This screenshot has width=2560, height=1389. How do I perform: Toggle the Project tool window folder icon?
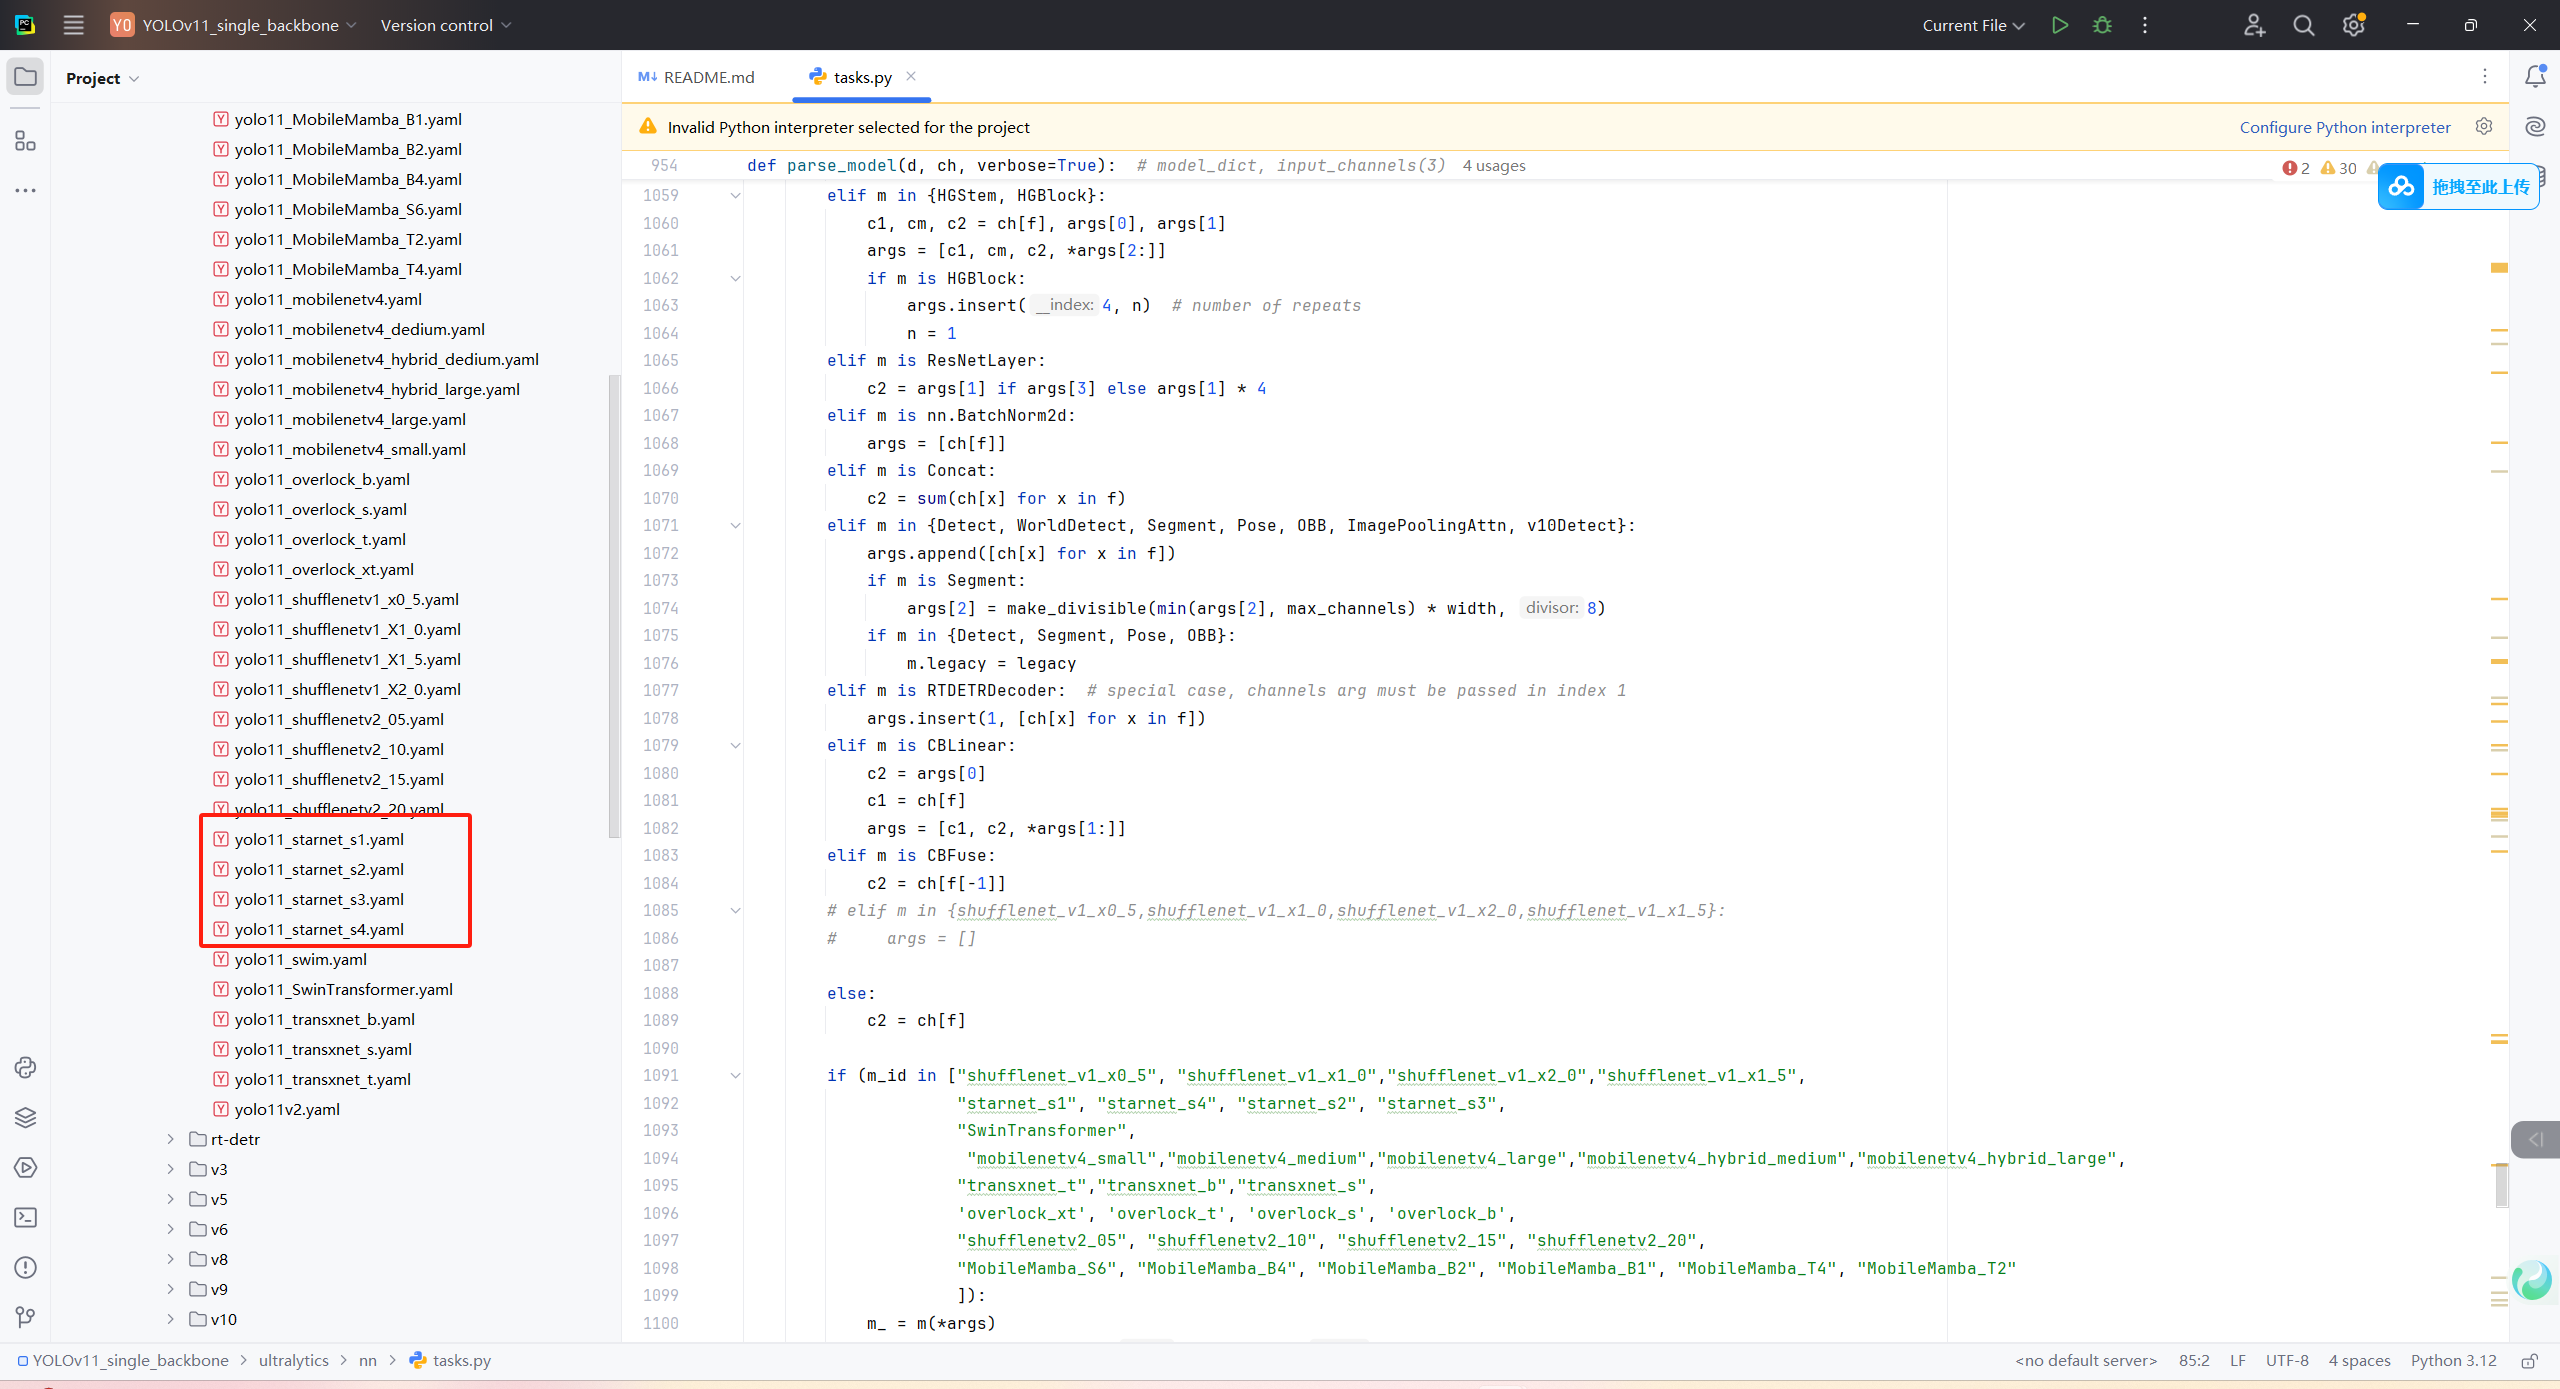pos(25,77)
